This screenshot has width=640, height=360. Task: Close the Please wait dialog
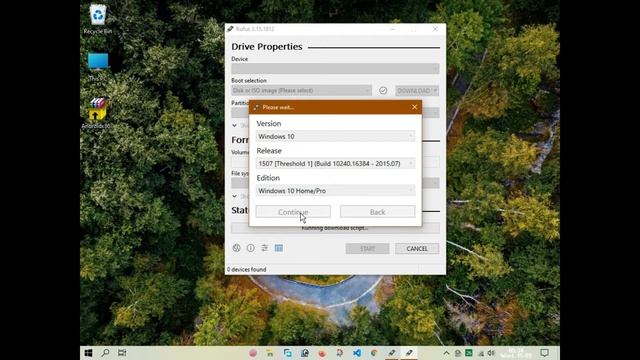(415, 107)
